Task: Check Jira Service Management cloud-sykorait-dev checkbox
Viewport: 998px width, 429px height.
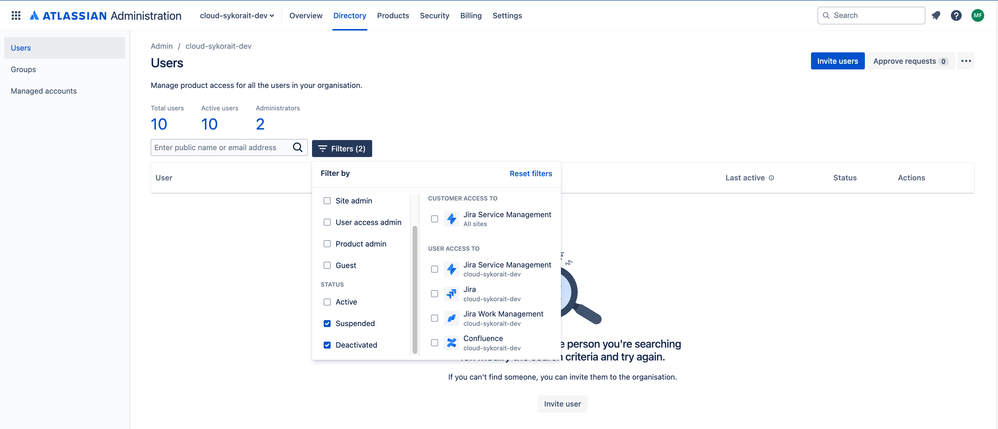Action: tap(434, 269)
